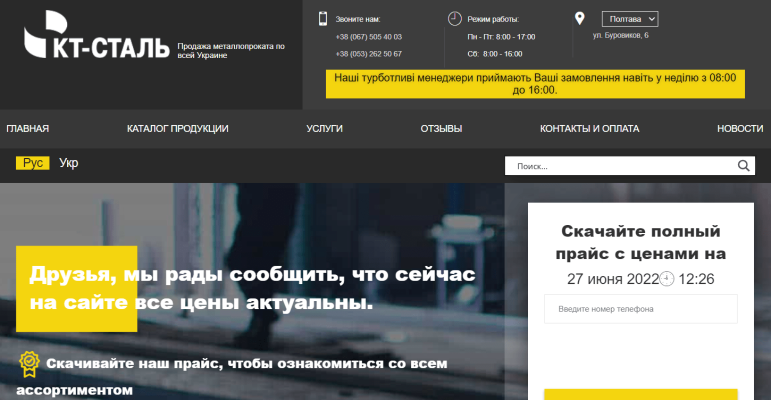Viewport: 771px width, 400px height.
Task: Open the Полтава city dropdown
Action: point(629,19)
